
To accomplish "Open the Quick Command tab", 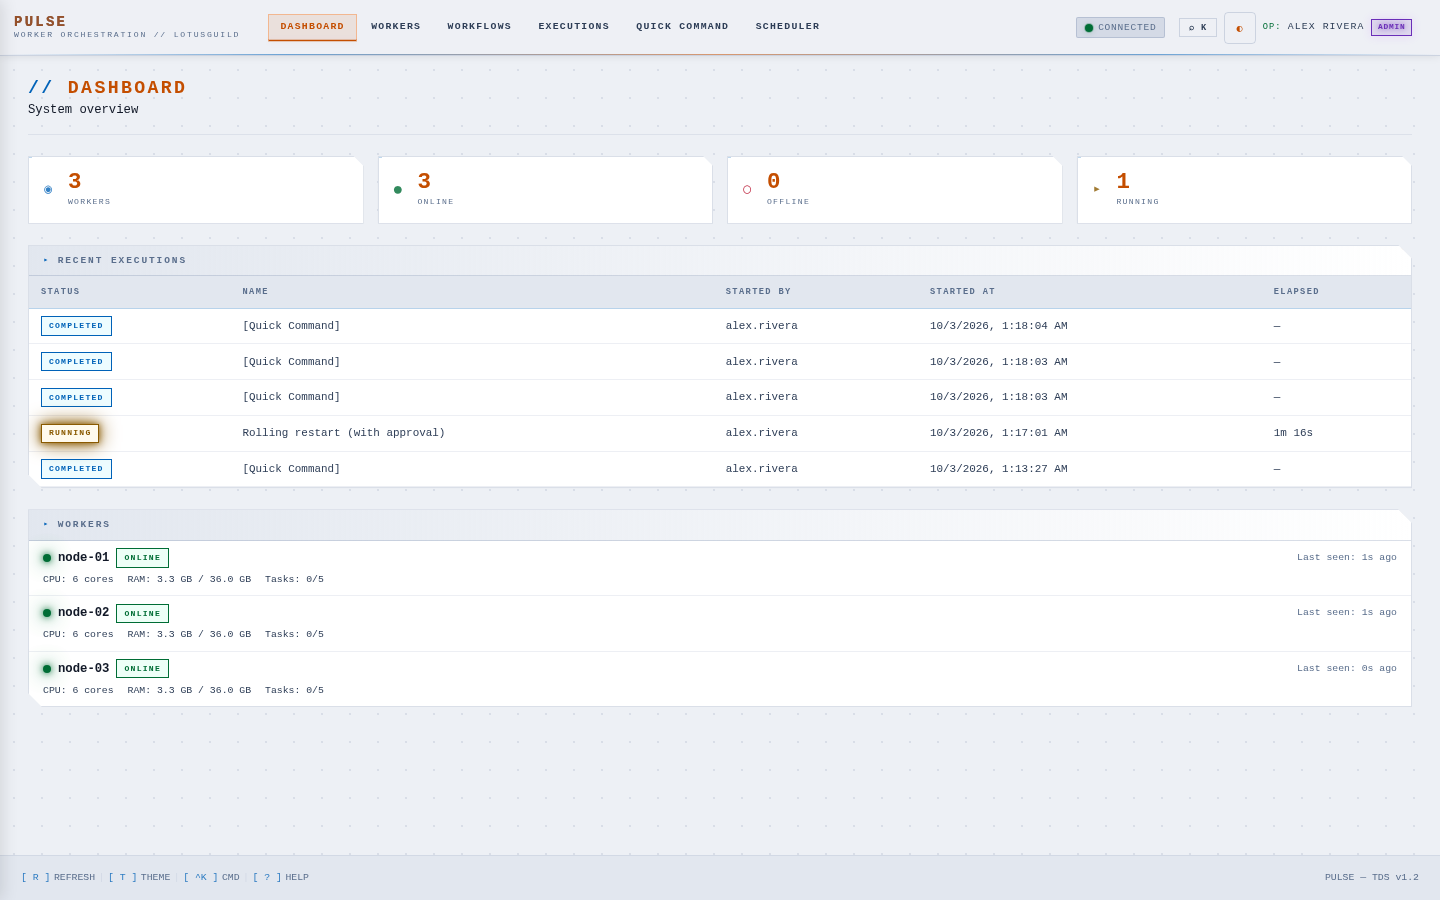I will click(x=682, y=27).
